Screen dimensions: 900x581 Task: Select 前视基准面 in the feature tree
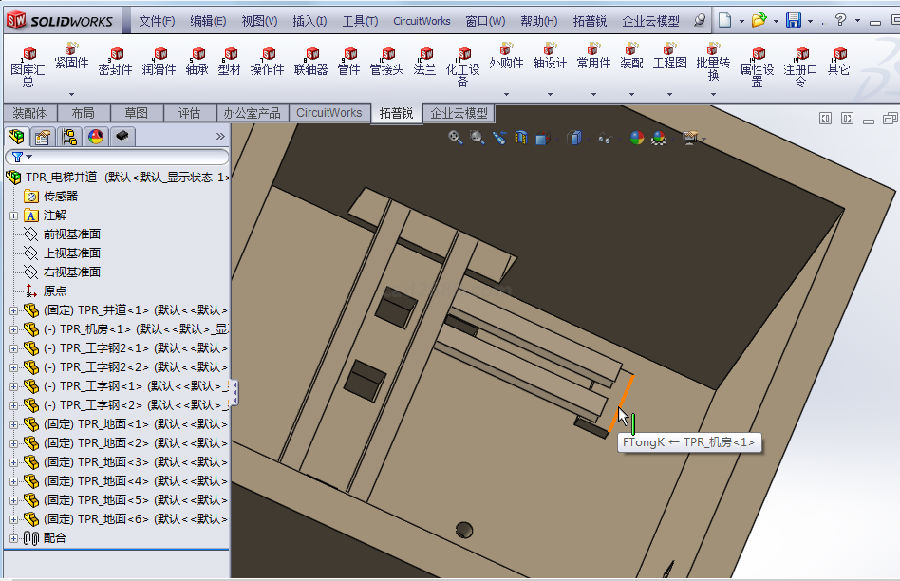tap(72, 234)
